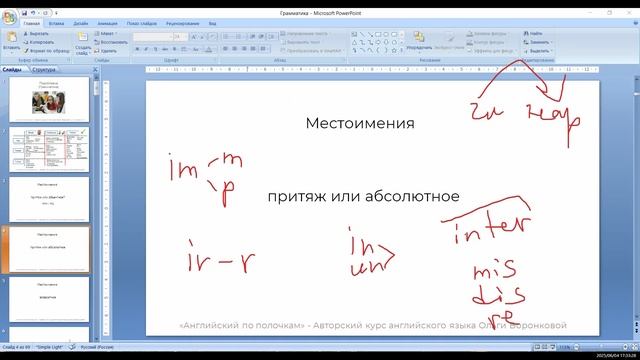Screen dimensions: 640x360
Task: Apply italic formatting in the font group
Action: pyautogui.click(x=146, y=49)
